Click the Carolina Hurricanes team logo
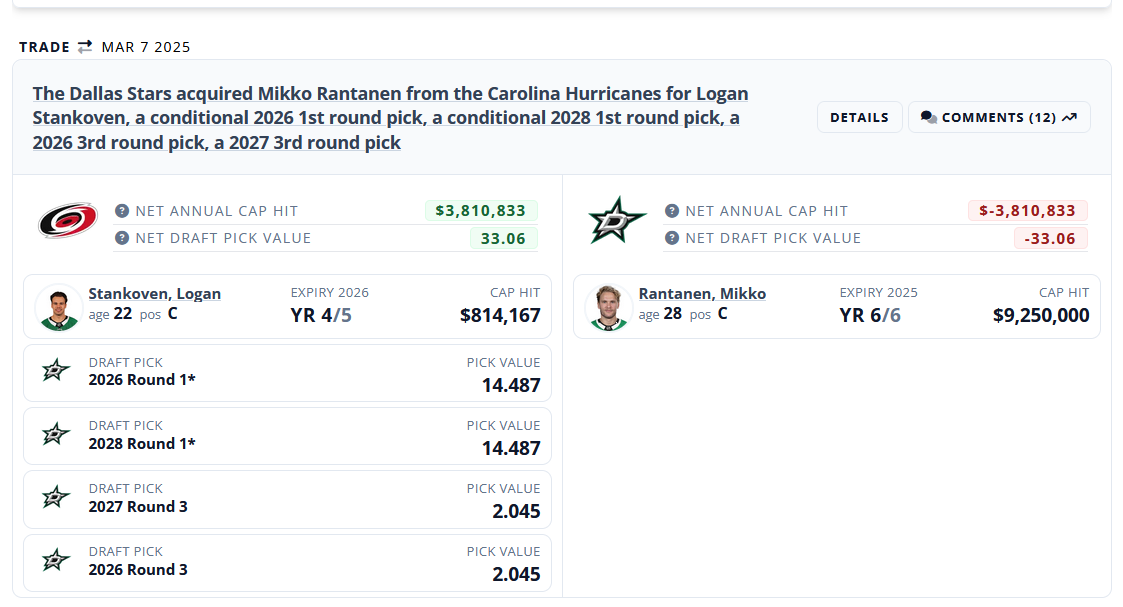This screenshot has height=607, width=1123. coord(68,221)
